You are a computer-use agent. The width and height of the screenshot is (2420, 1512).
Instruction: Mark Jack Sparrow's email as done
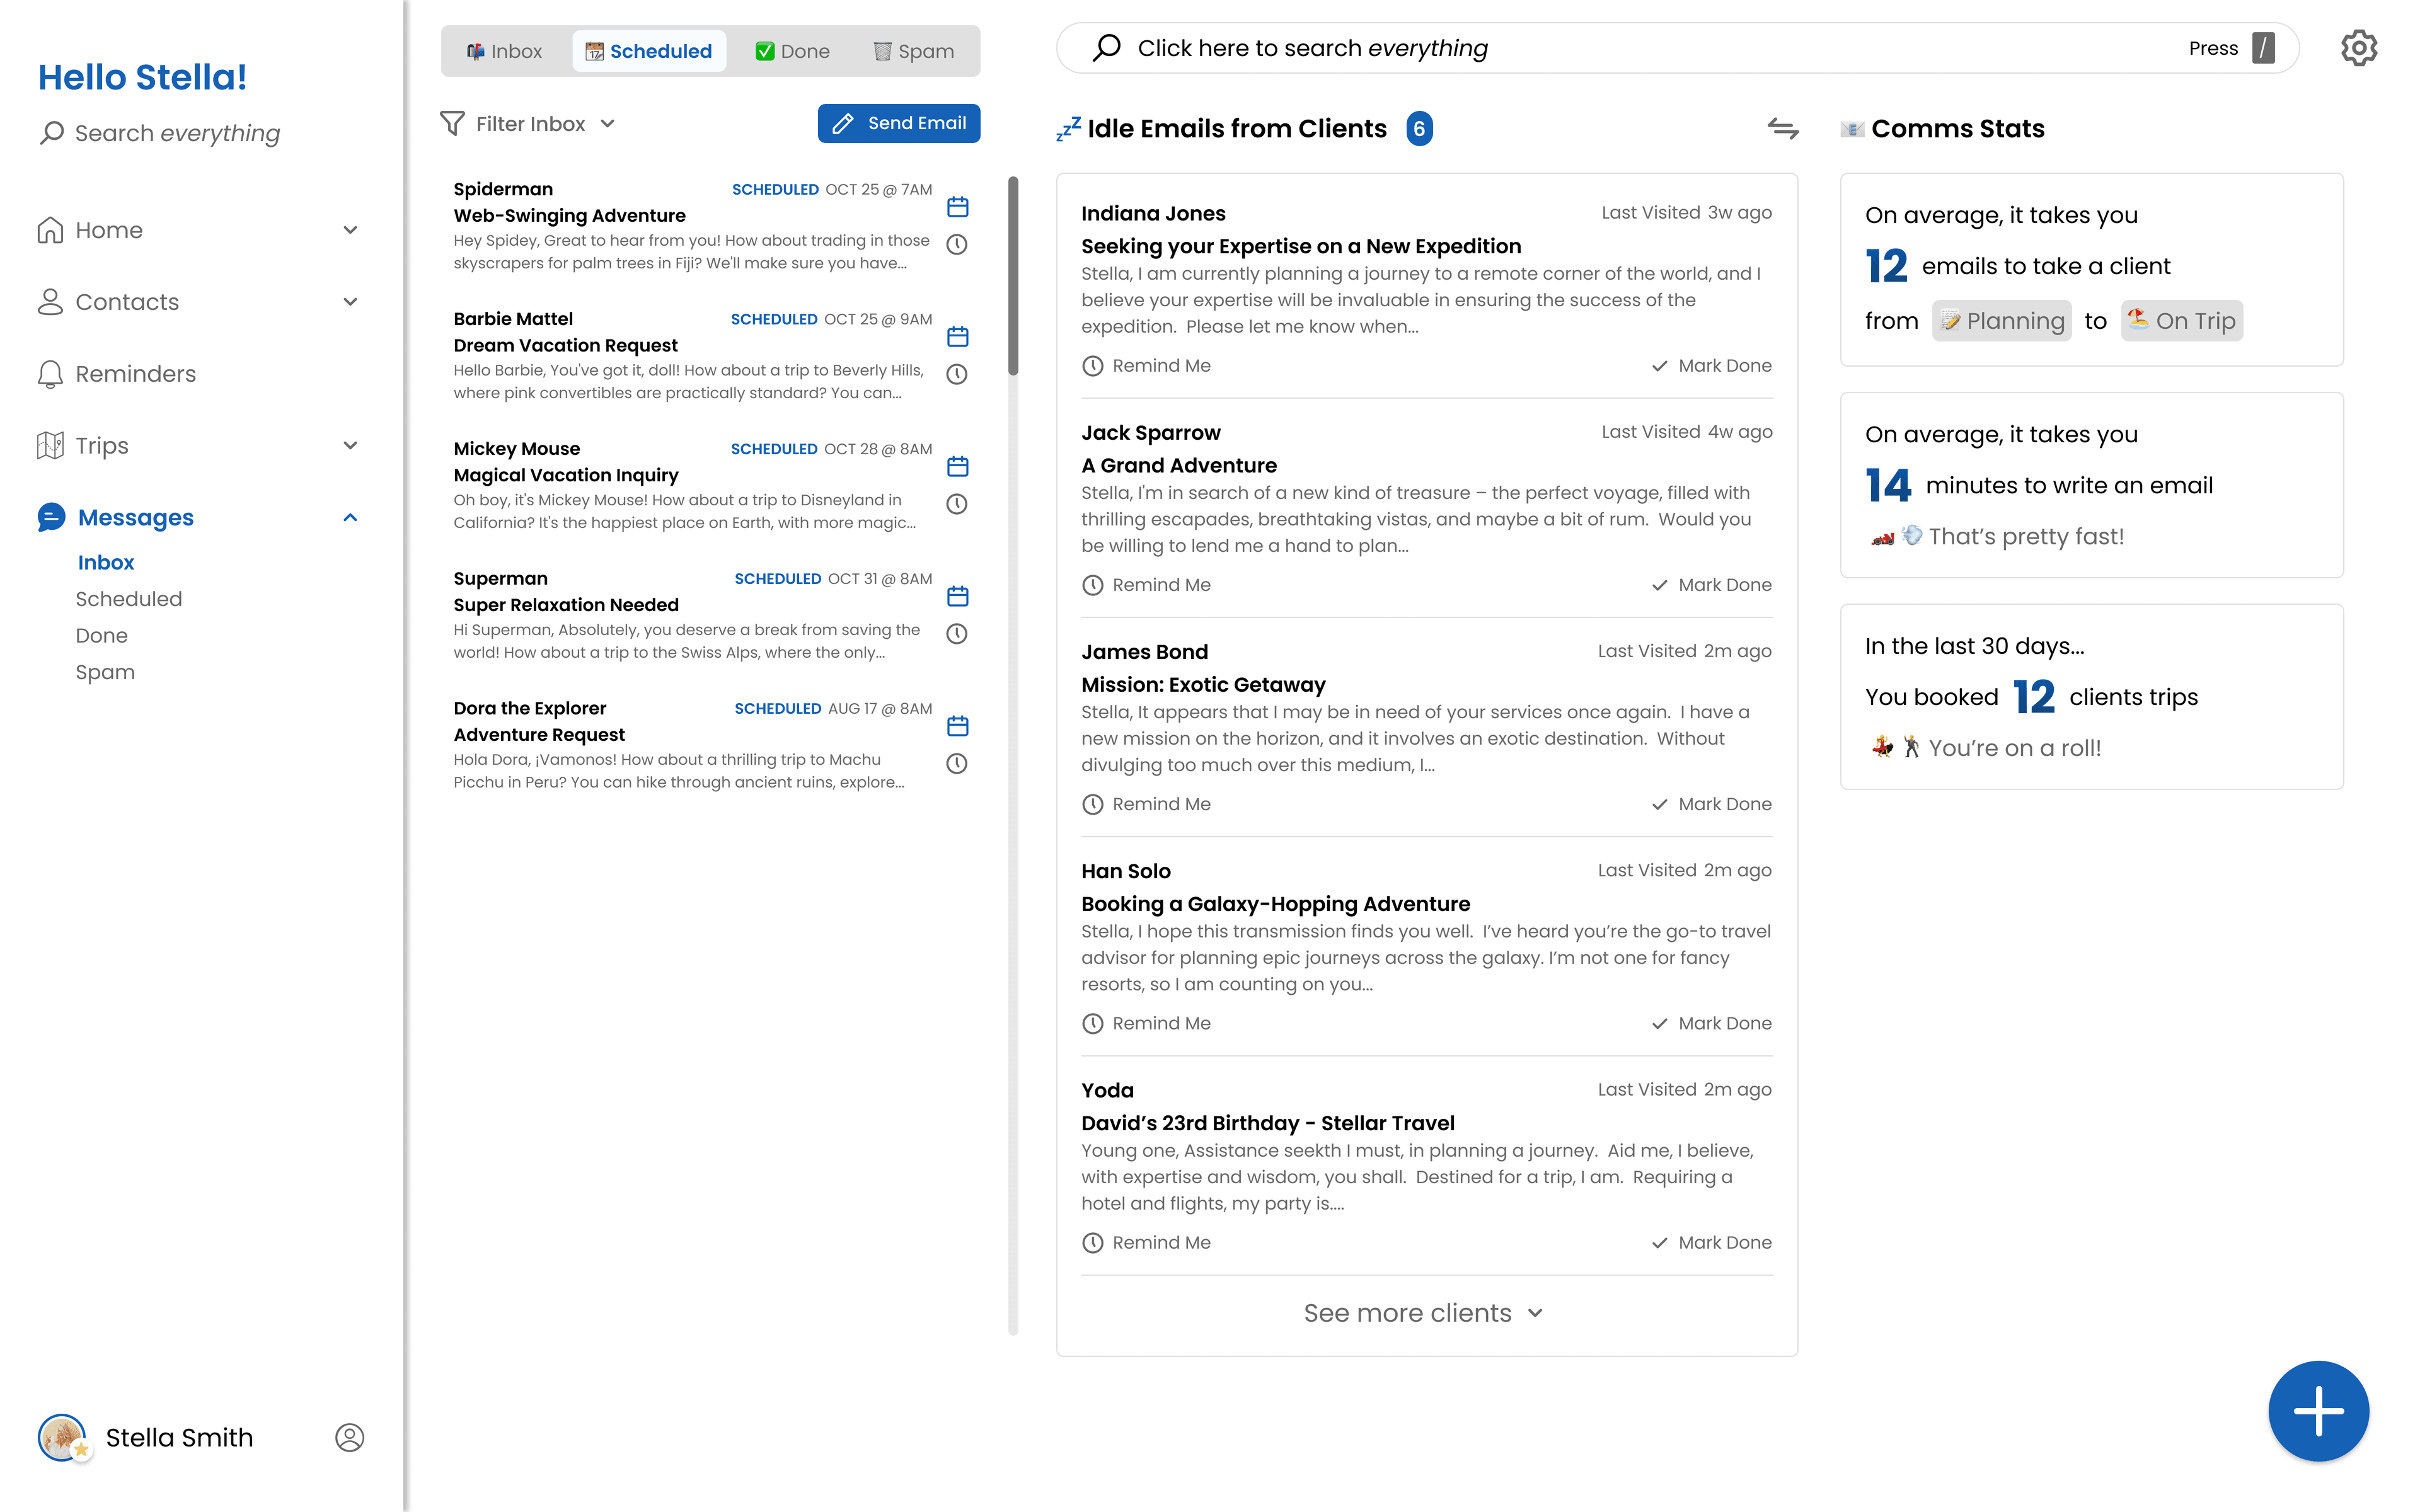[1711, 584]
